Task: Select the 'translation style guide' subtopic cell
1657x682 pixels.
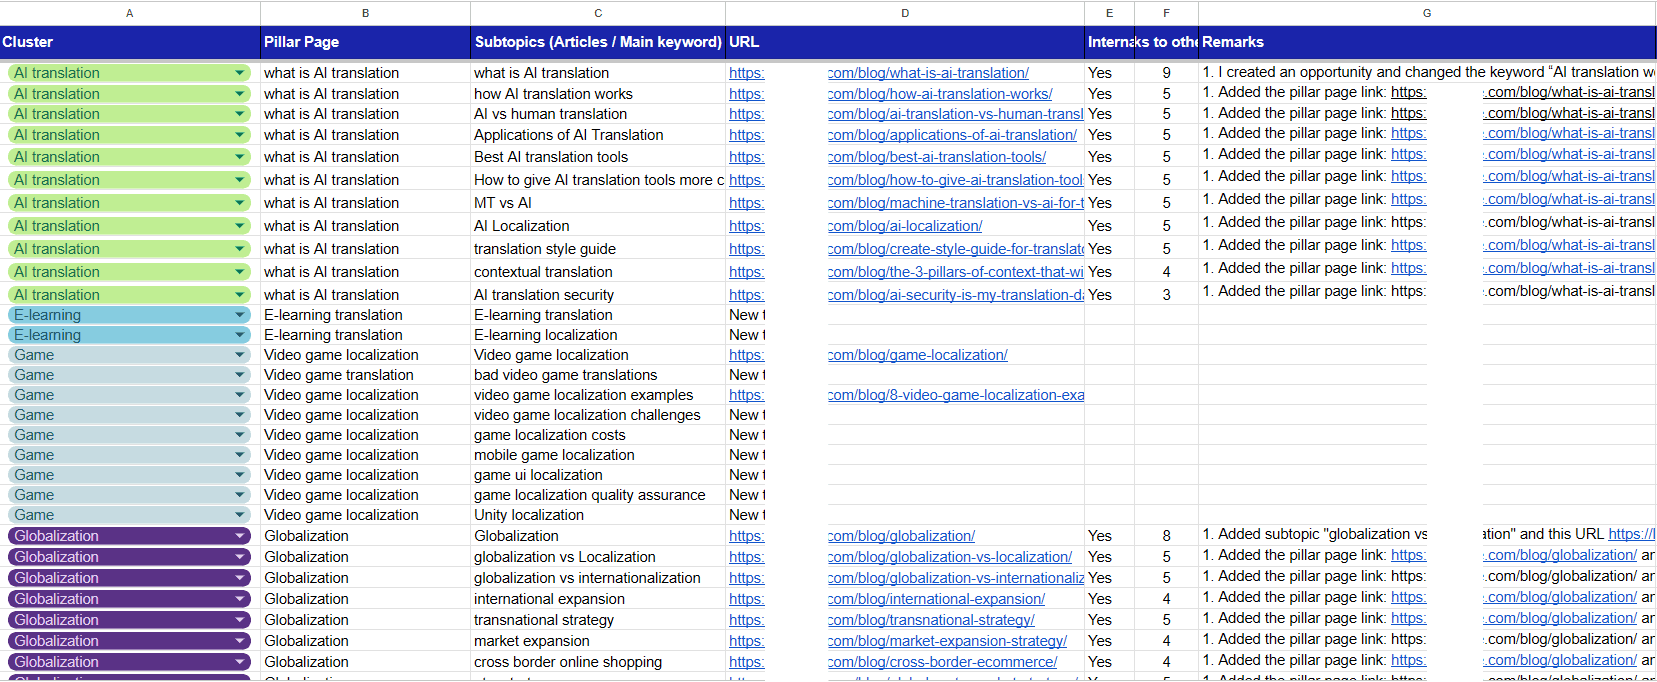Action: click(598, 249)
